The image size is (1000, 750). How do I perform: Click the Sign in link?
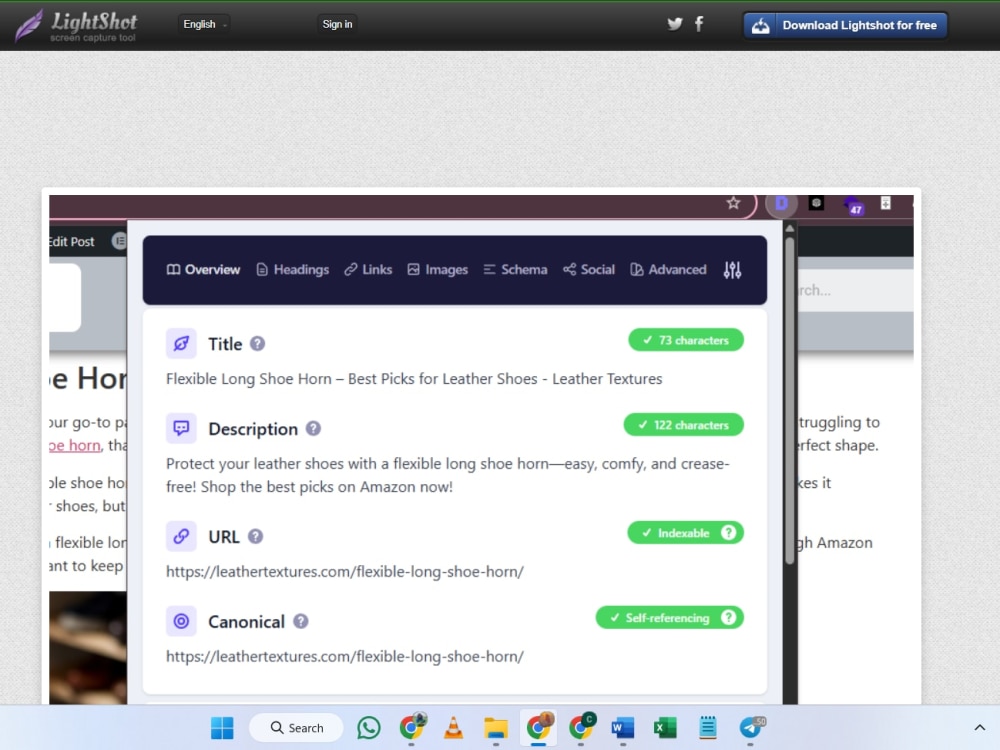tap(337, 24)
